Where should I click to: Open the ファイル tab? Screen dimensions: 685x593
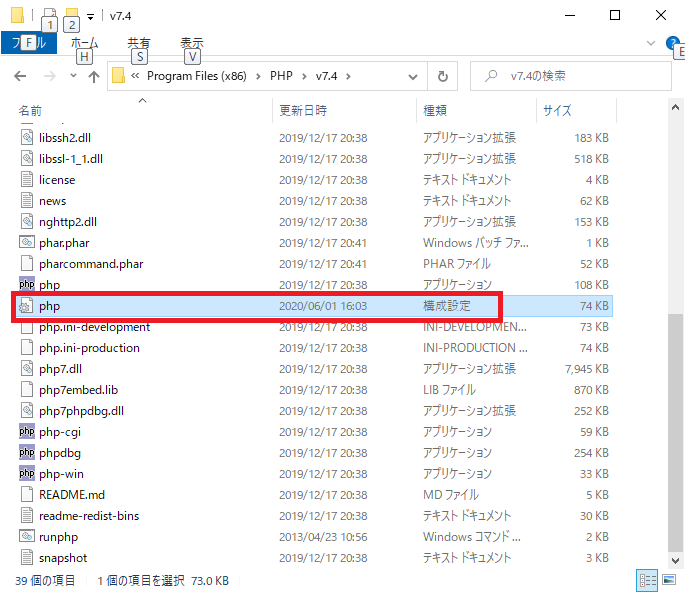(x=29, y=43)
